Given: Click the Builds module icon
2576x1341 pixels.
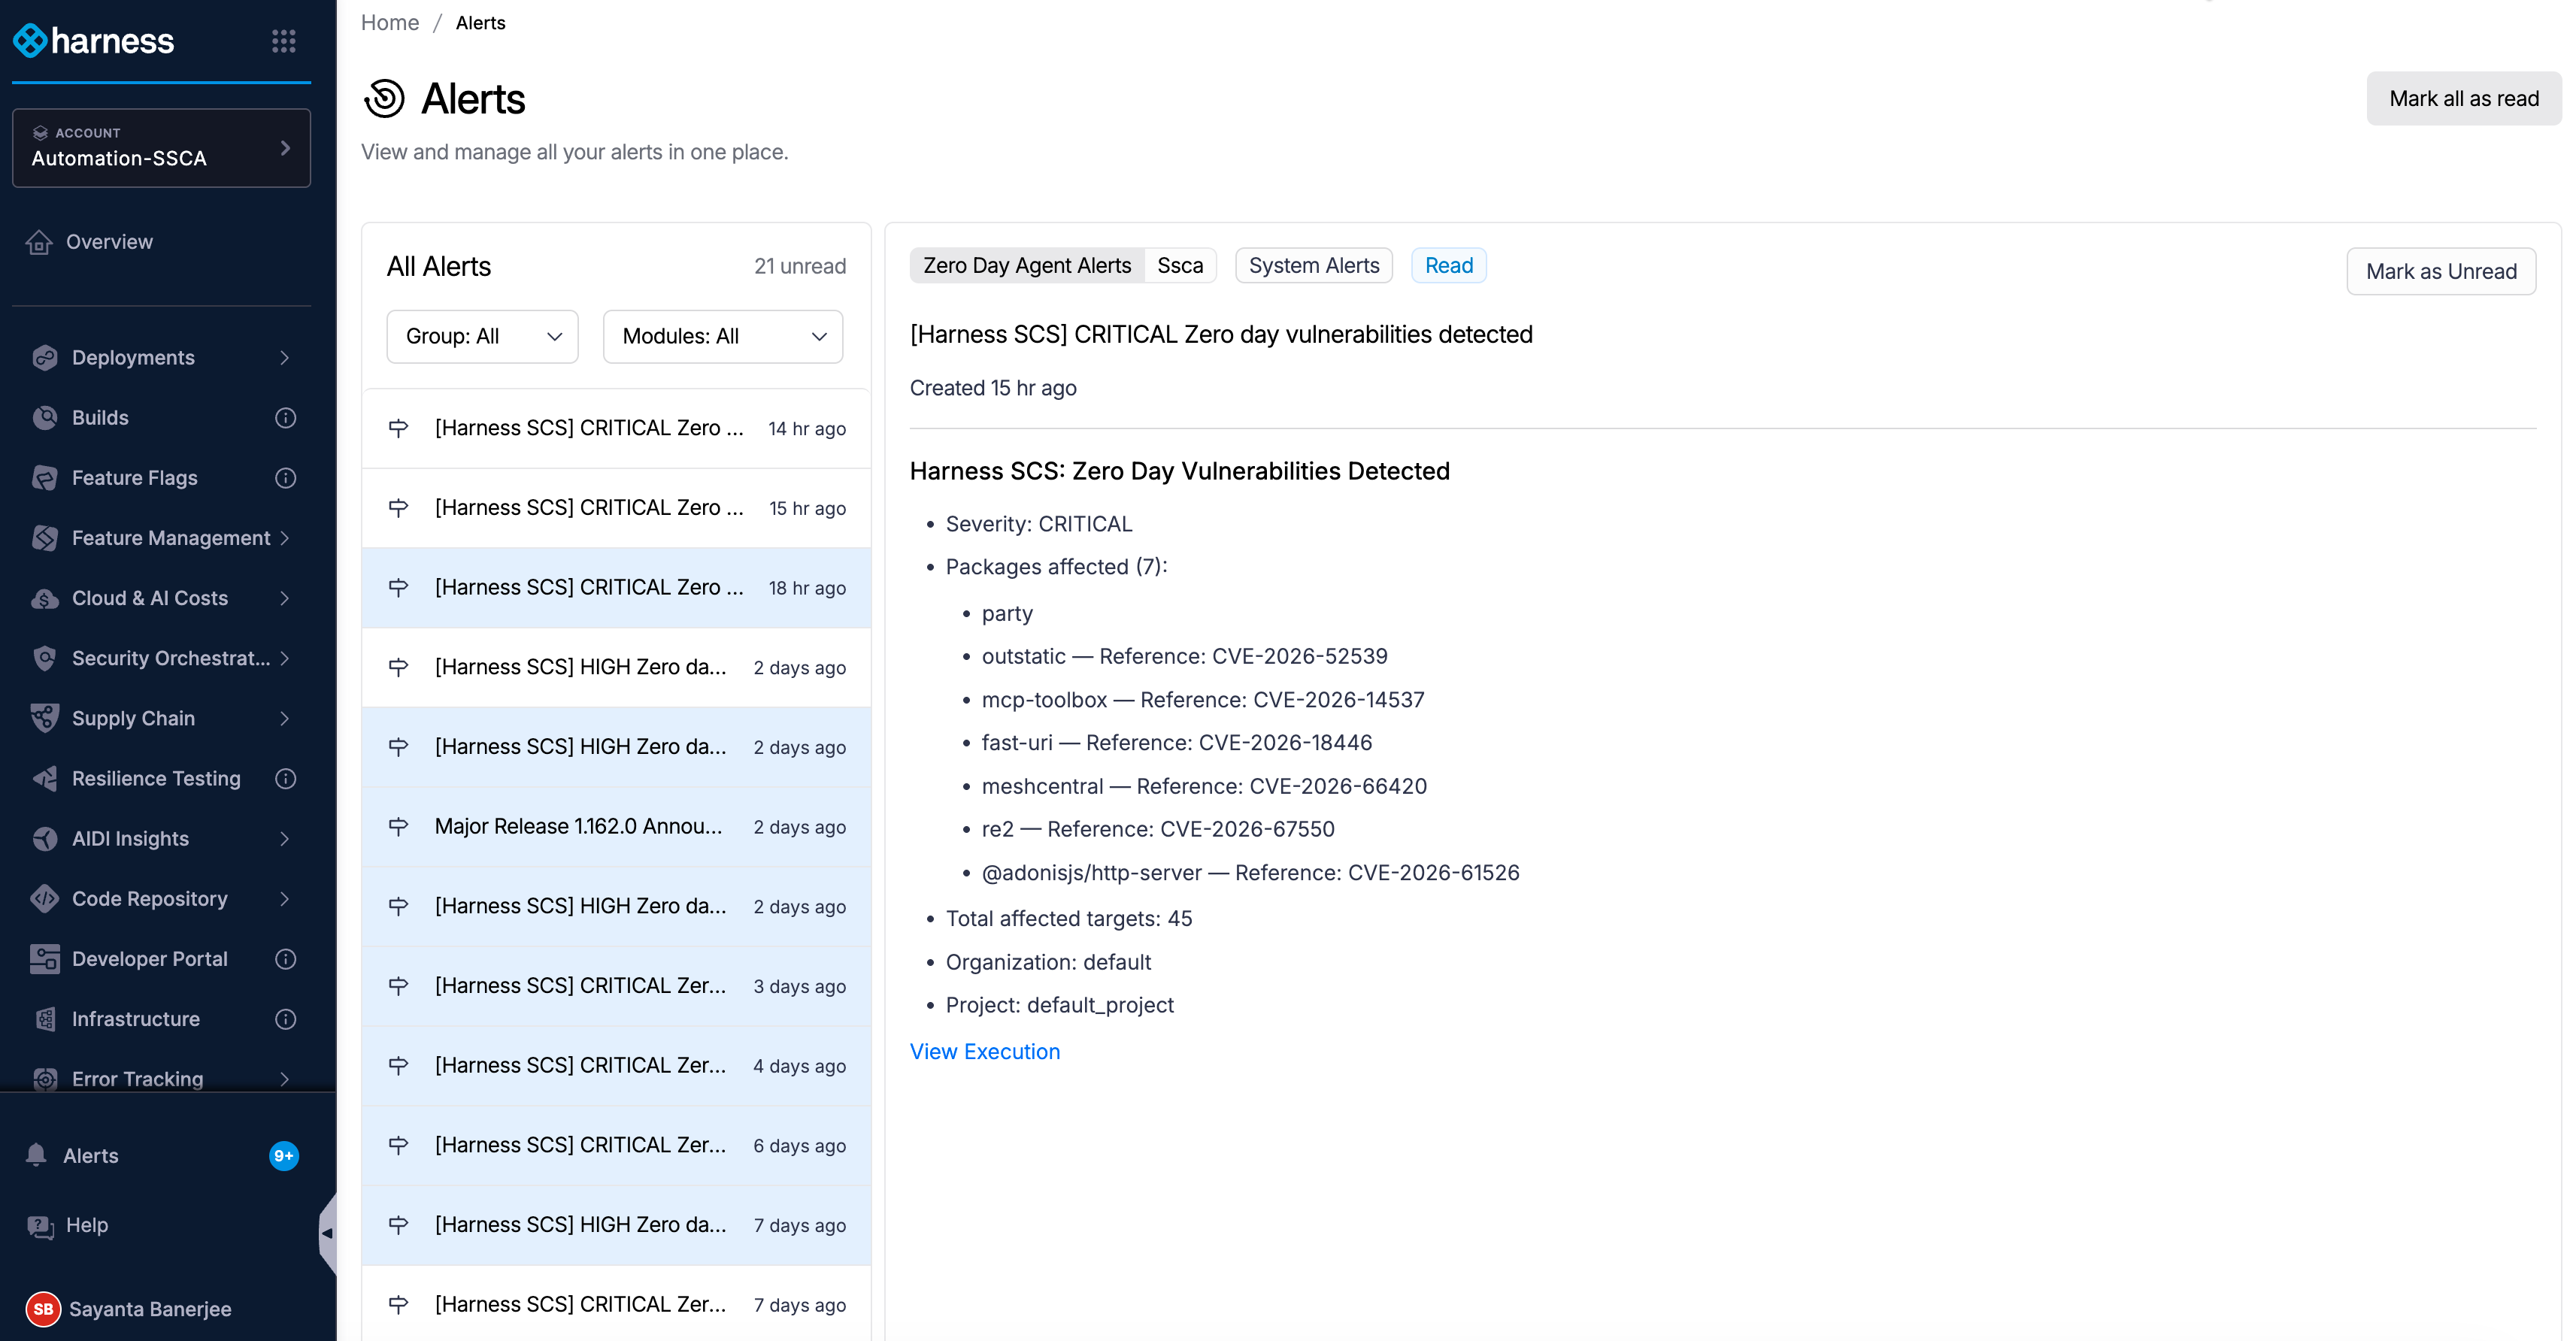Looking at the screenshot, I should [45, 418].
